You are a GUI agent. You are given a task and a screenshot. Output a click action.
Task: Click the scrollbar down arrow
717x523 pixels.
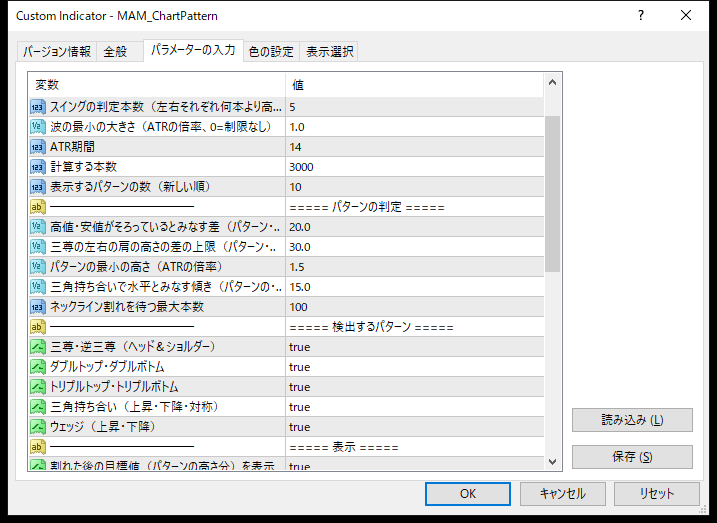tap(552, 462)
